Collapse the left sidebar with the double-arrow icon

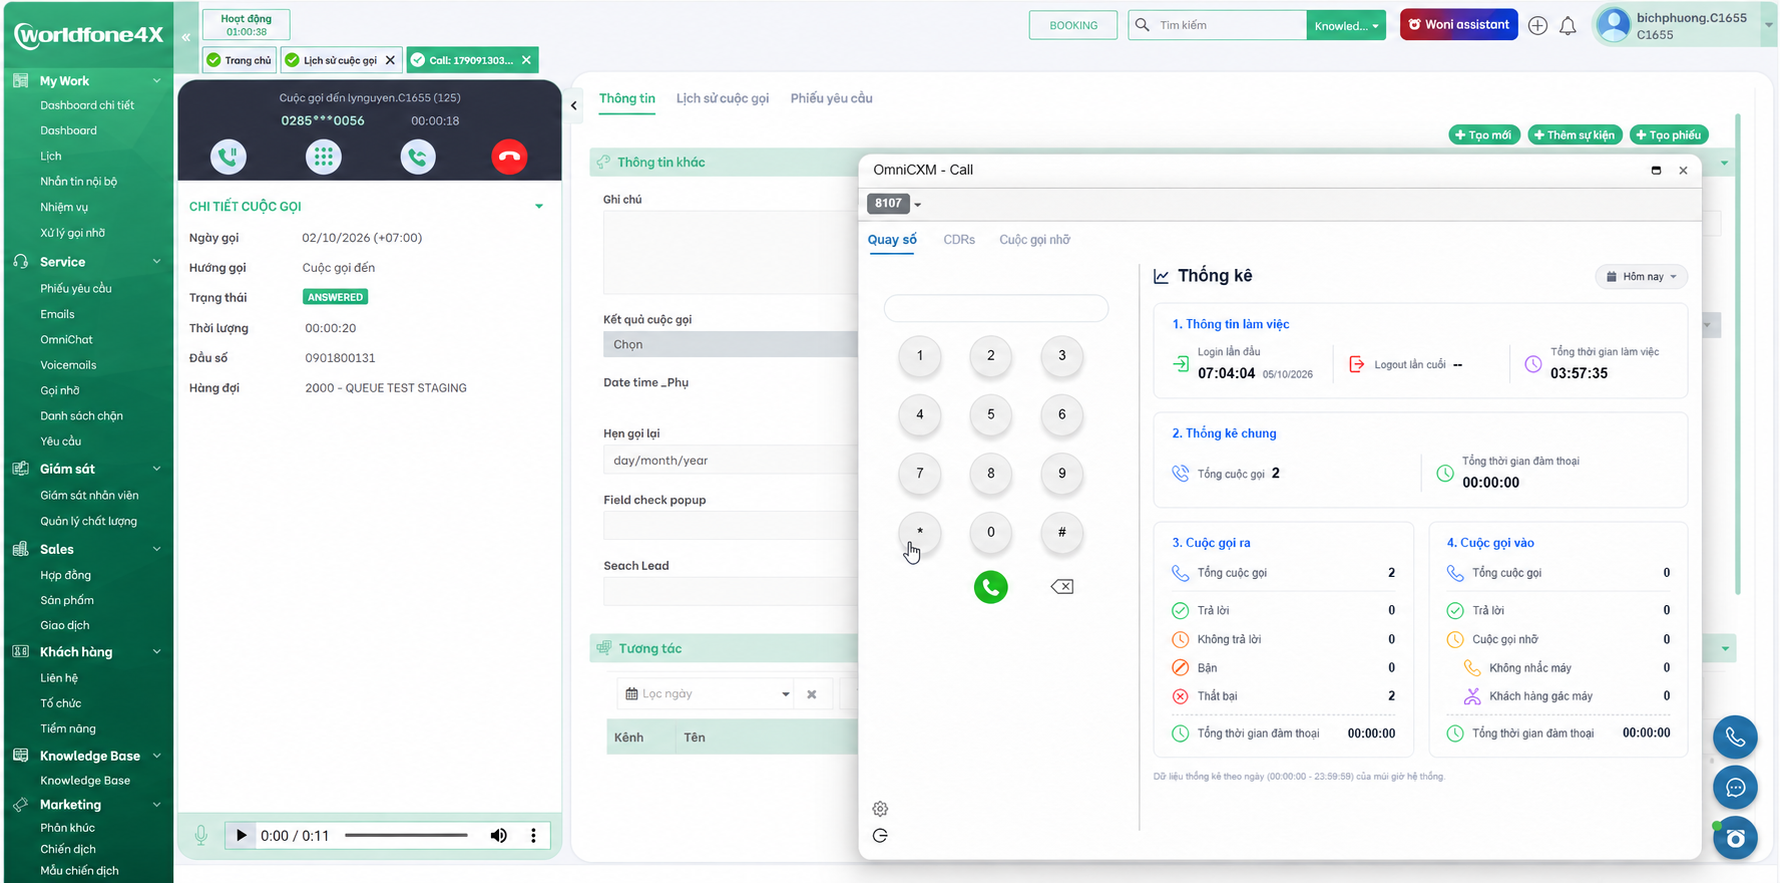[186, 37]
